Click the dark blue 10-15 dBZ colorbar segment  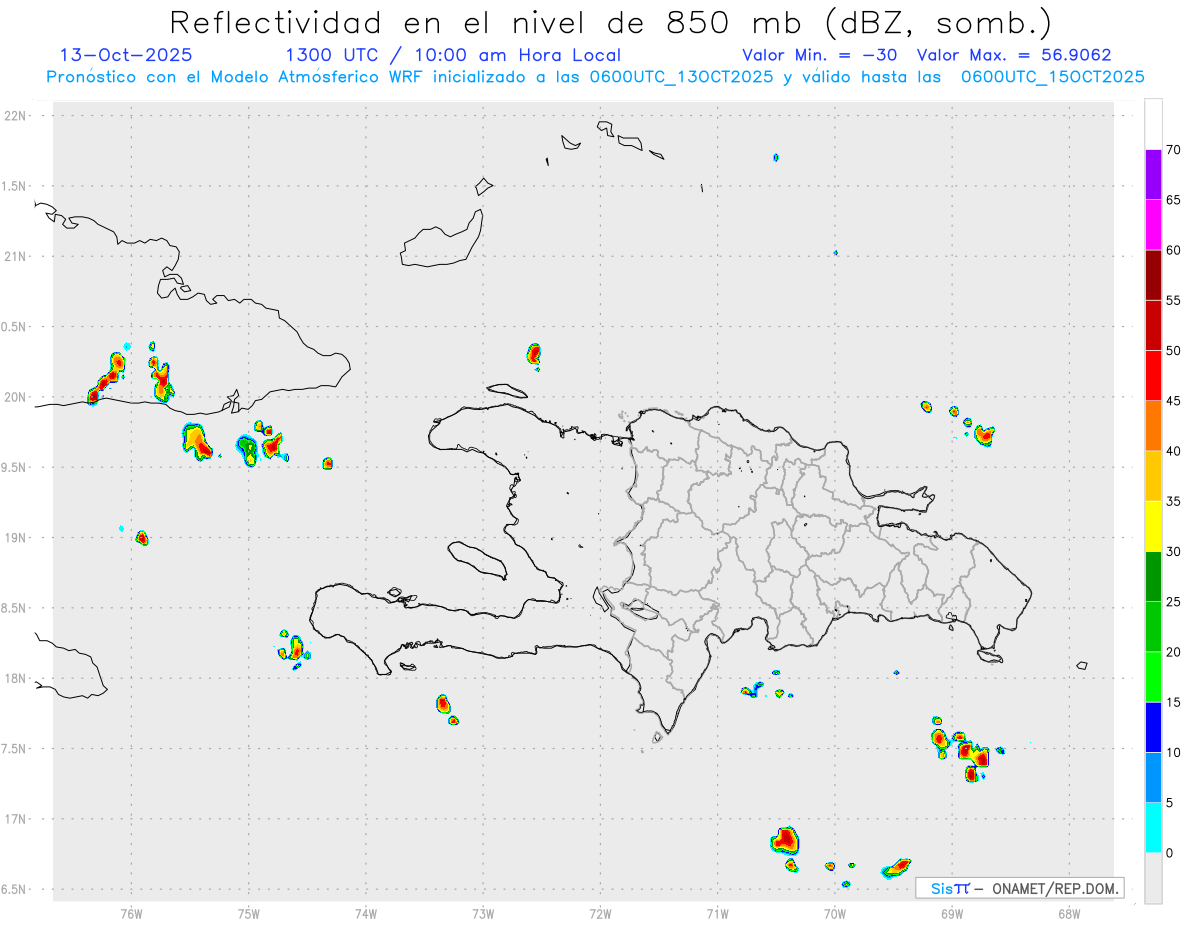coord(1153,727)
